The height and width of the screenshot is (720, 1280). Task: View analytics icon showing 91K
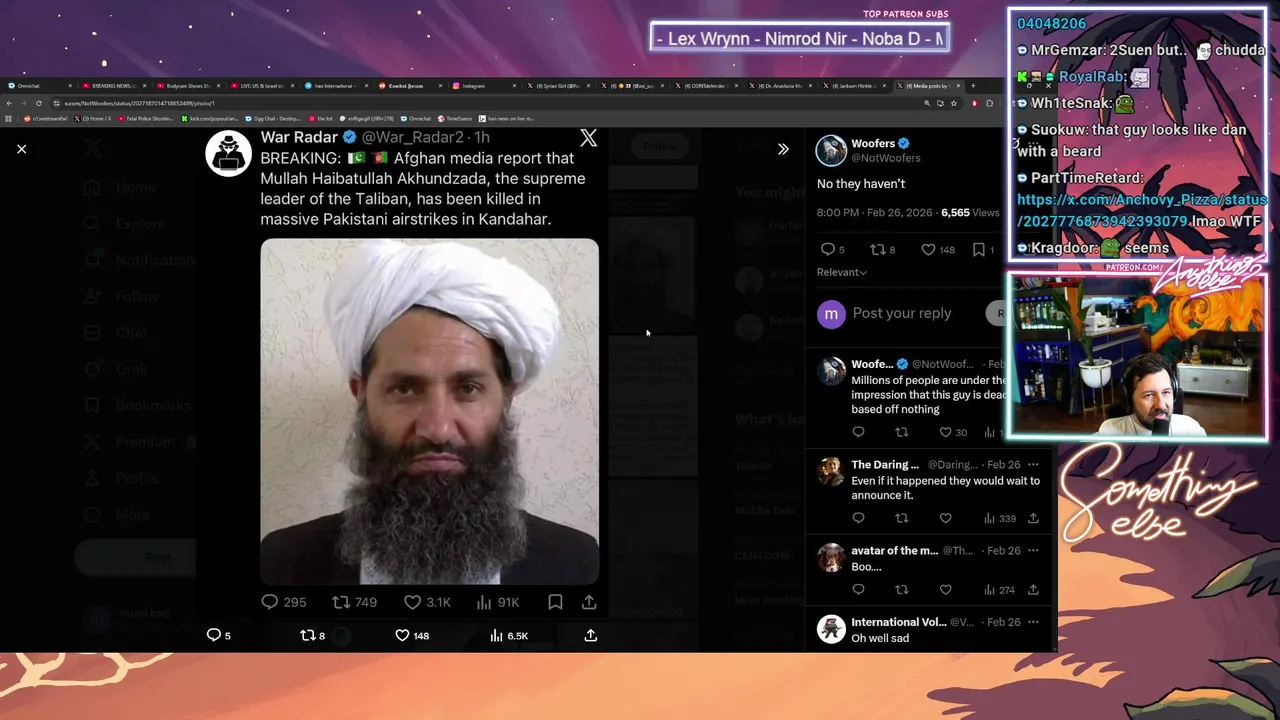click(x=484, y=602)
